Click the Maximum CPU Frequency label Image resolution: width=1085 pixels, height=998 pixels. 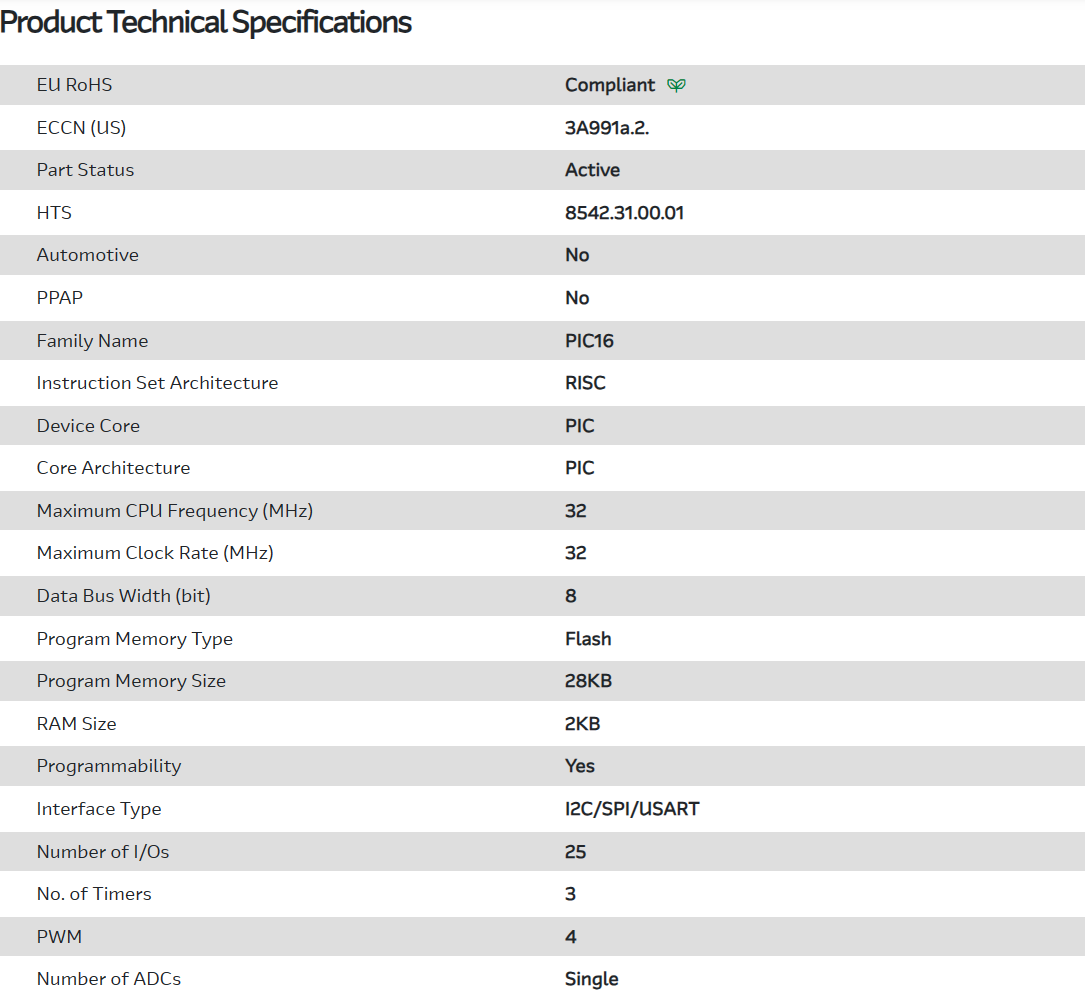[x=175, y=511]
